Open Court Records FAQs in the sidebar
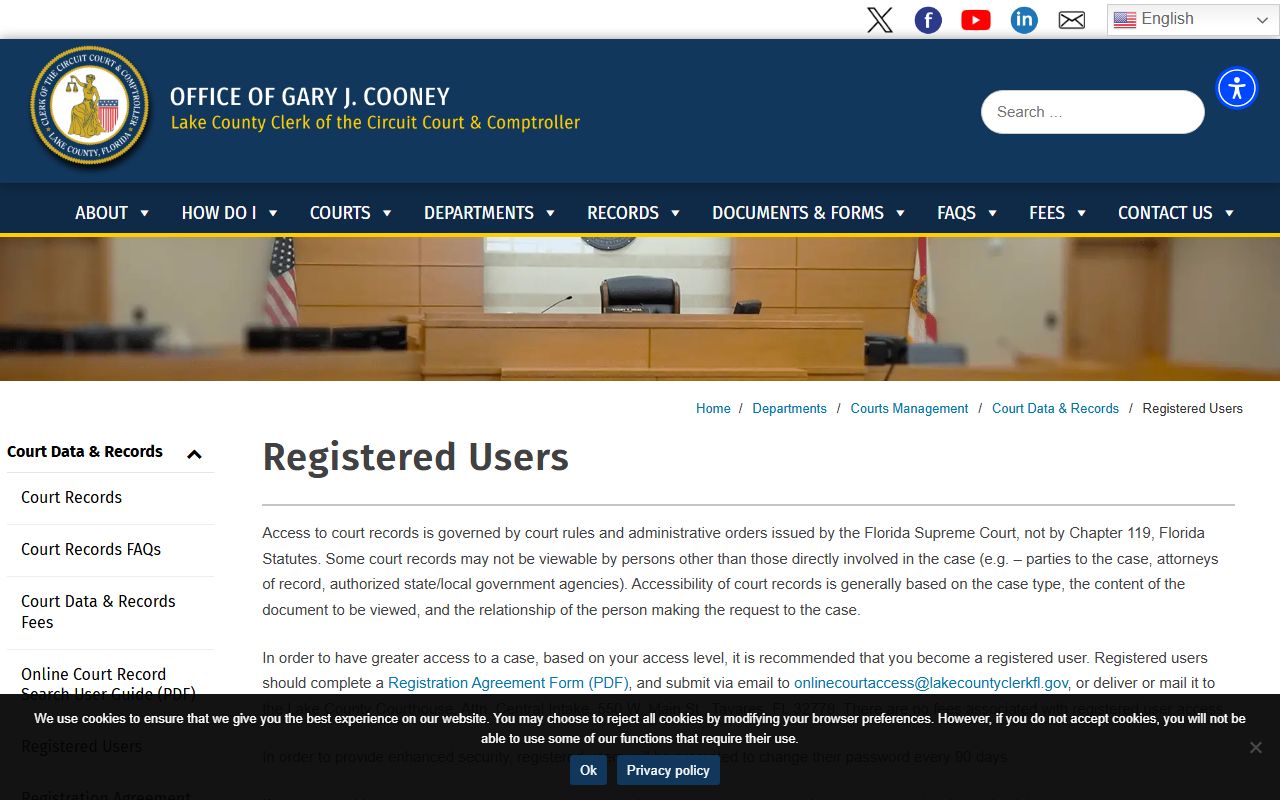1280x800 pixels. tap(91, 549)
